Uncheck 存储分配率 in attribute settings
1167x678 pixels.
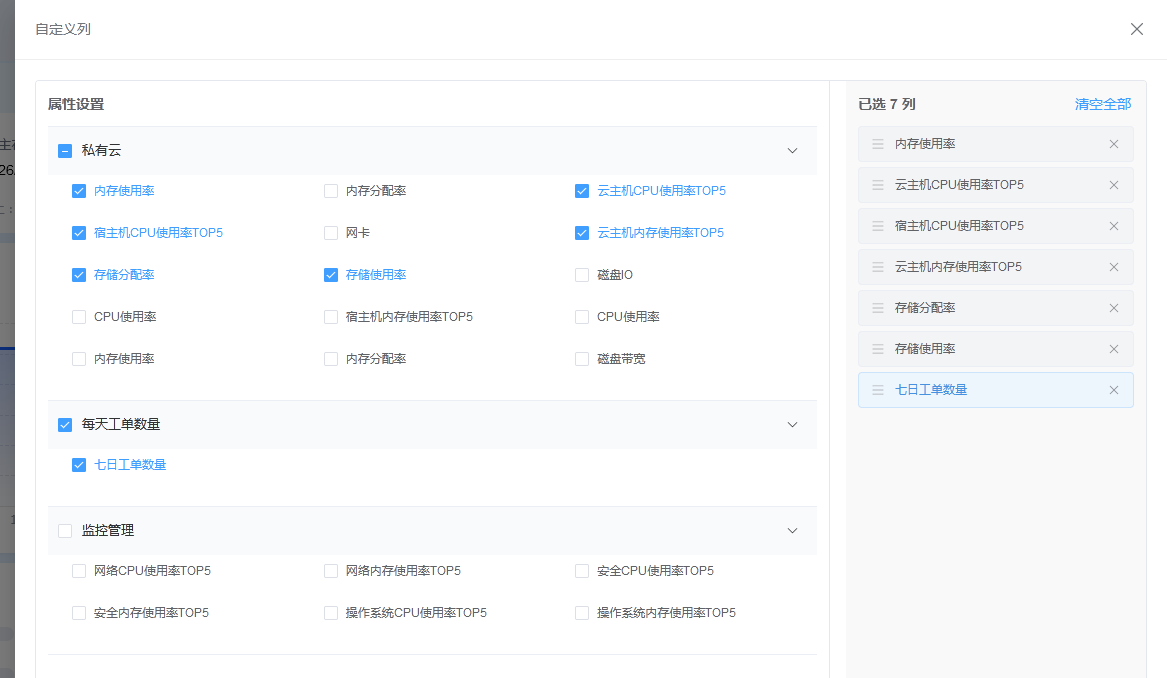[x=79, y=275]
